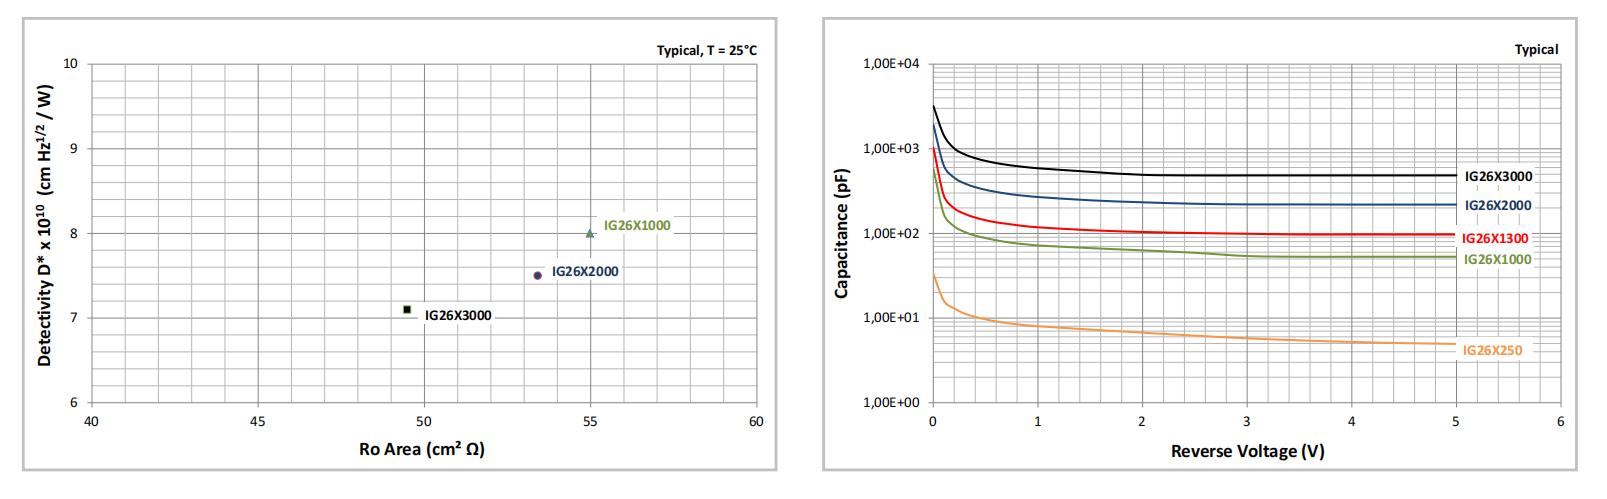Click the green triangle IG26X1000 data marker
Screen dimensions: 1607x499
click(x=590, y=233)
